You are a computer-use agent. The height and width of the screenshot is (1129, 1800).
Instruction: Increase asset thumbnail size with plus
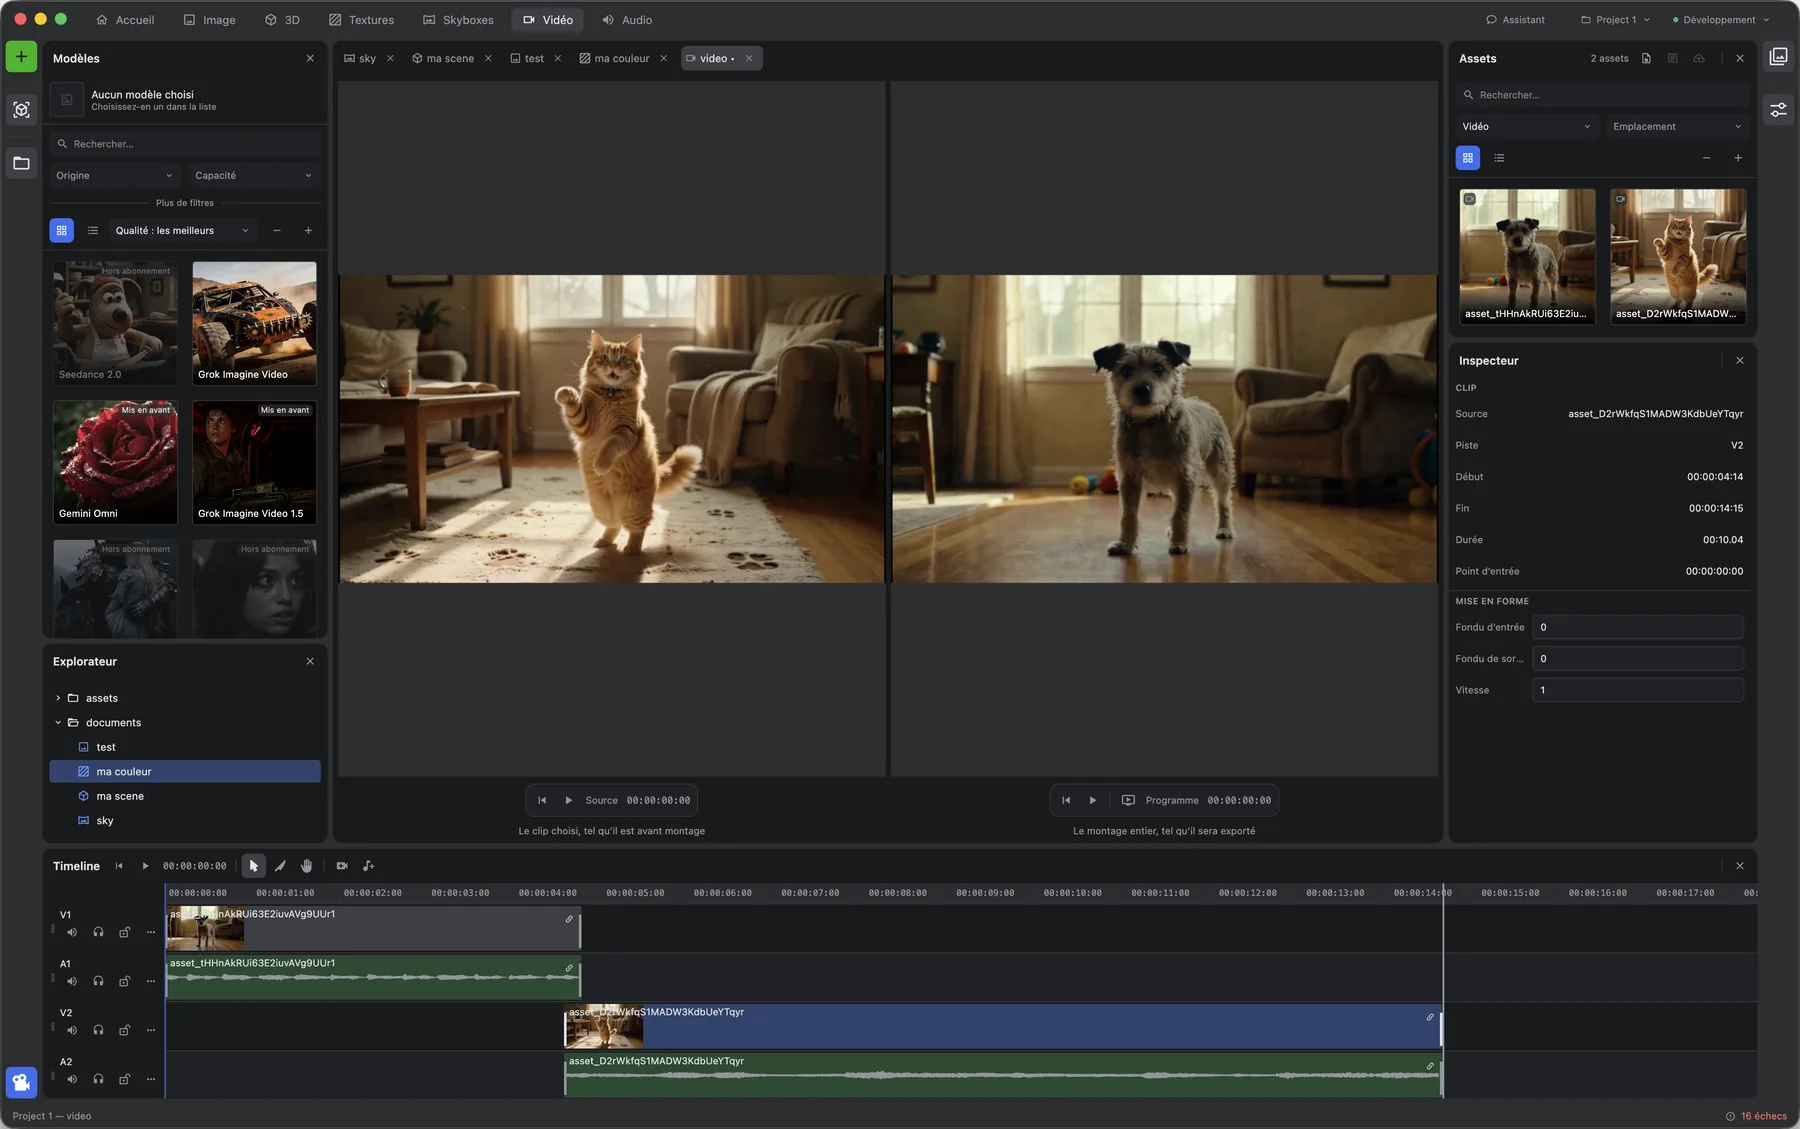tap(1738, 158)
